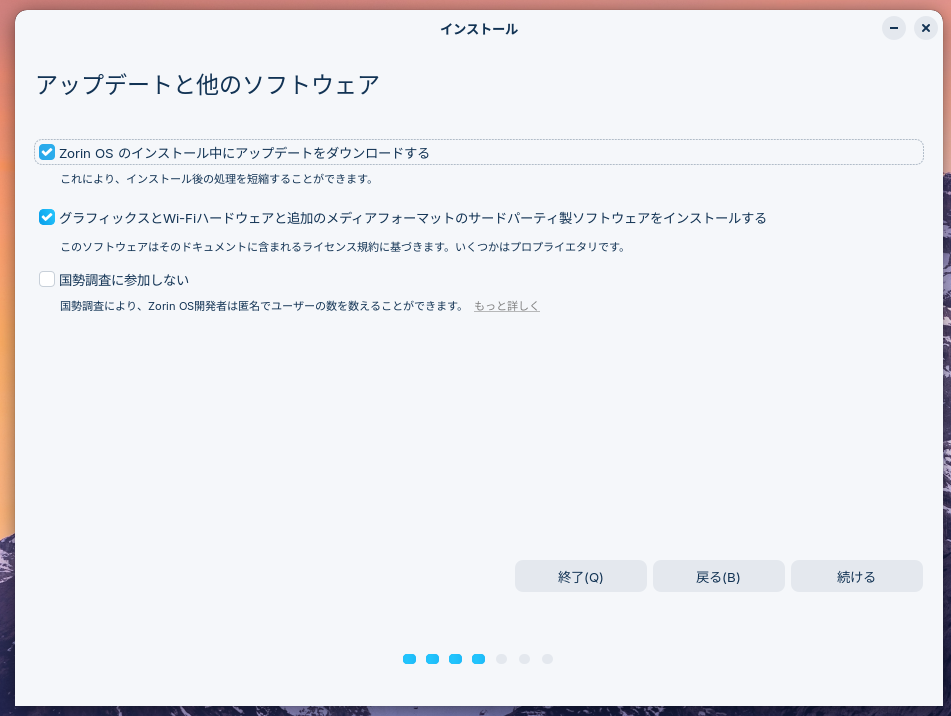Go back with 戻る(B) button

tap(718, 576)
